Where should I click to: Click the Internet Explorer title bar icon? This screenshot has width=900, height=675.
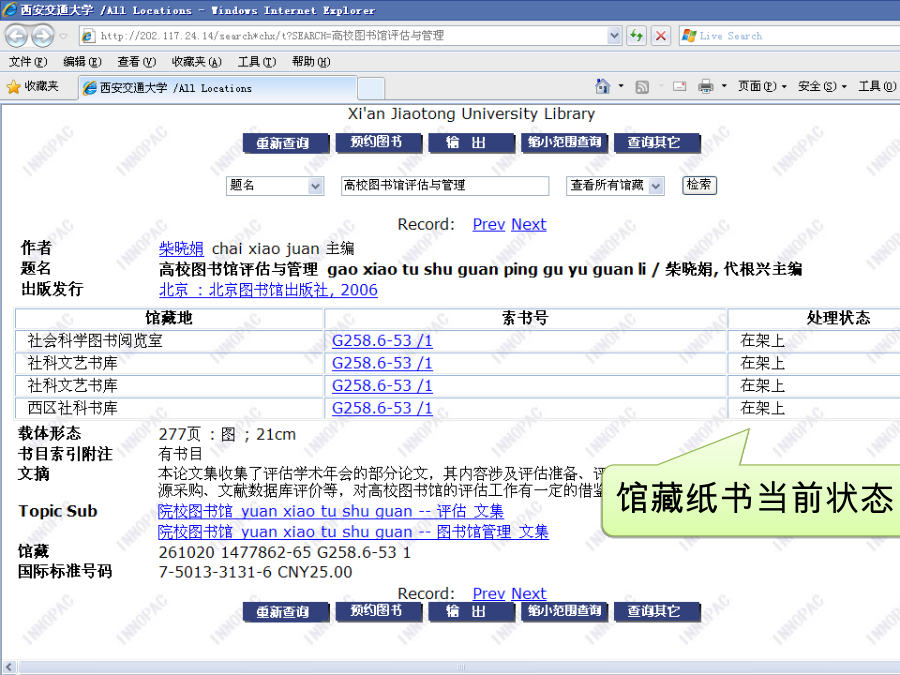click(10, 10)
